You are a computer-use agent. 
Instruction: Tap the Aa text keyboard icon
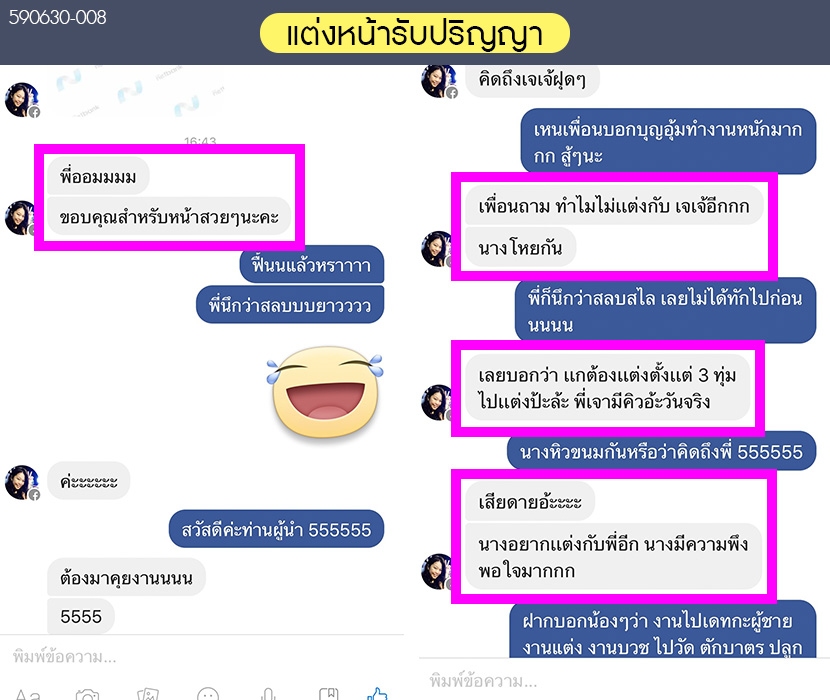[28, 694]
